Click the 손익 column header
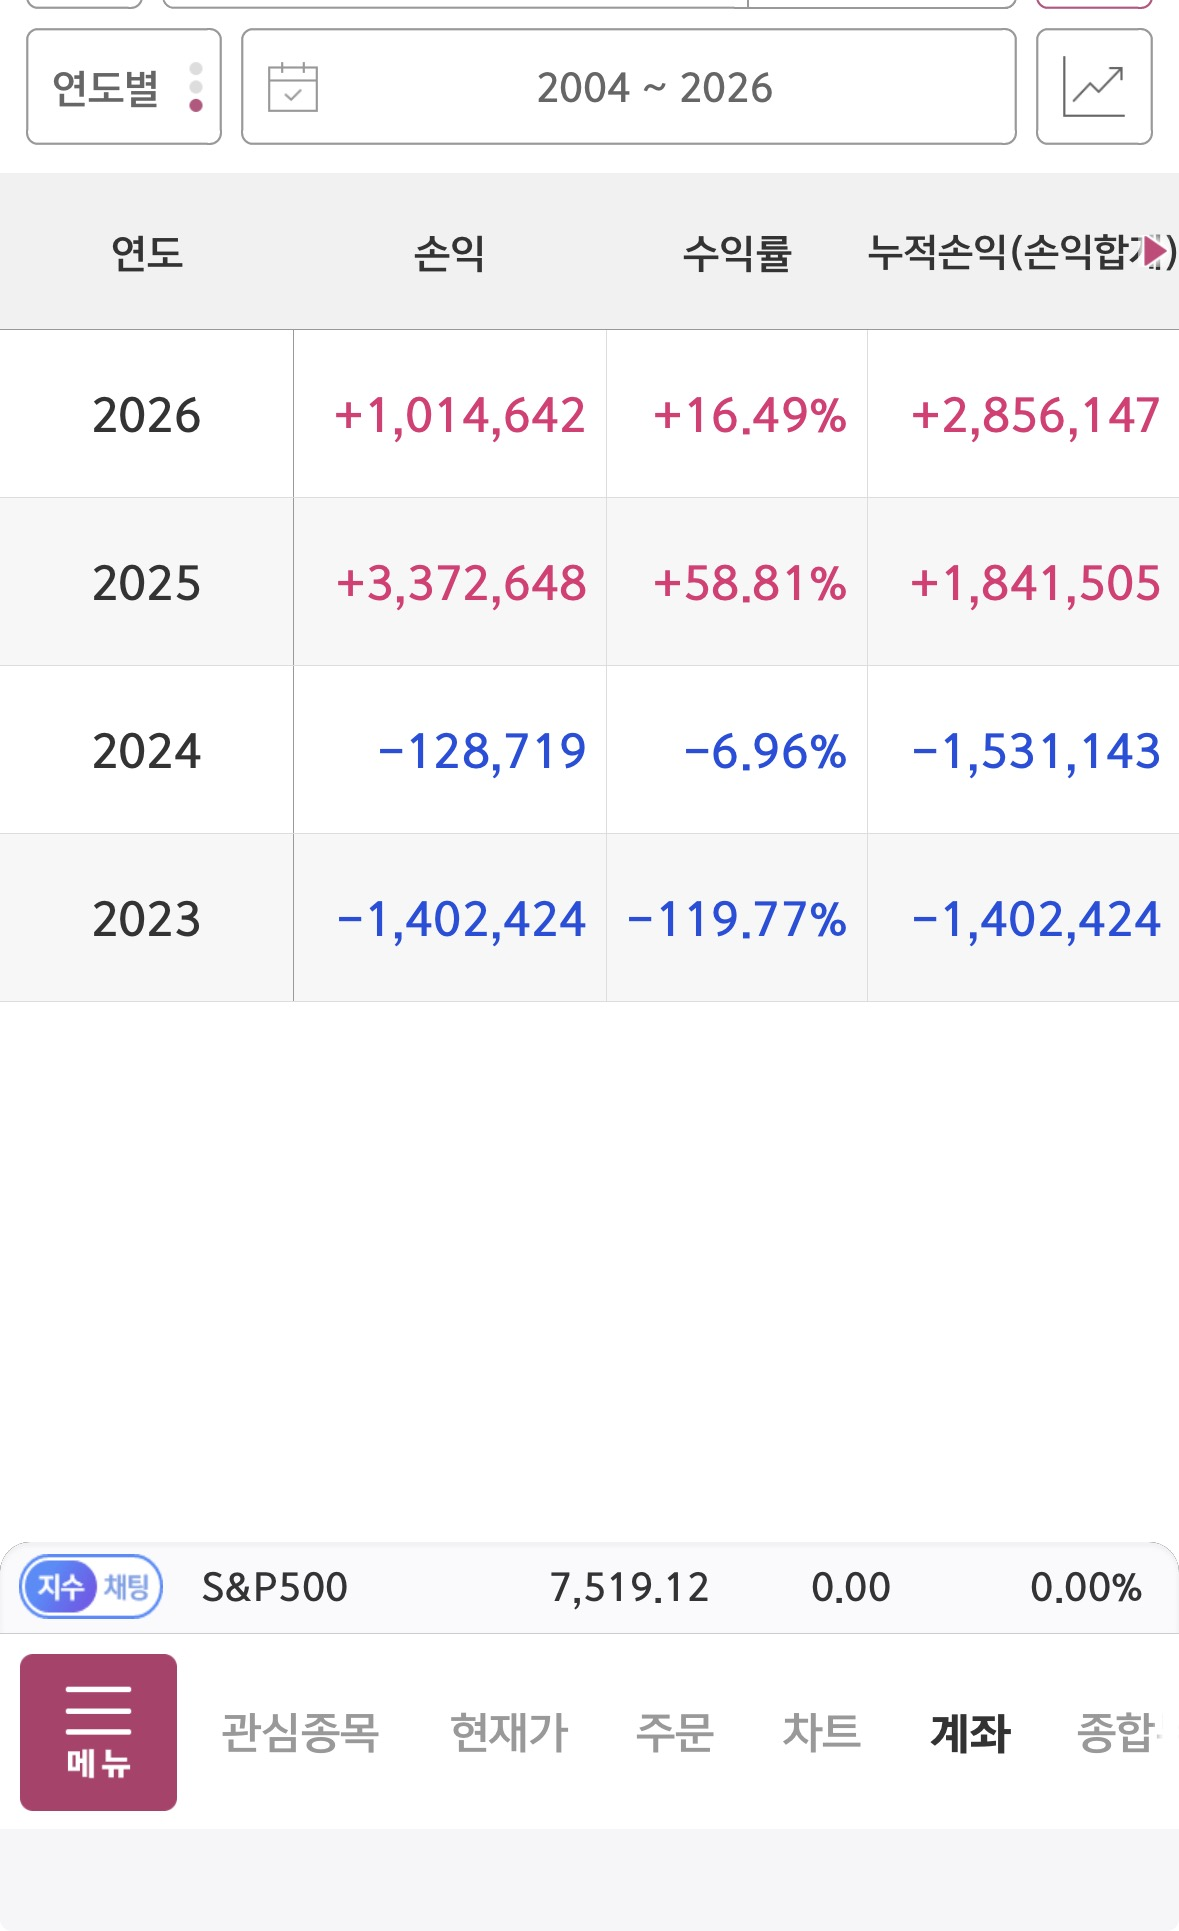The width and height of the screenshot is (1179, 1931). 450,253
